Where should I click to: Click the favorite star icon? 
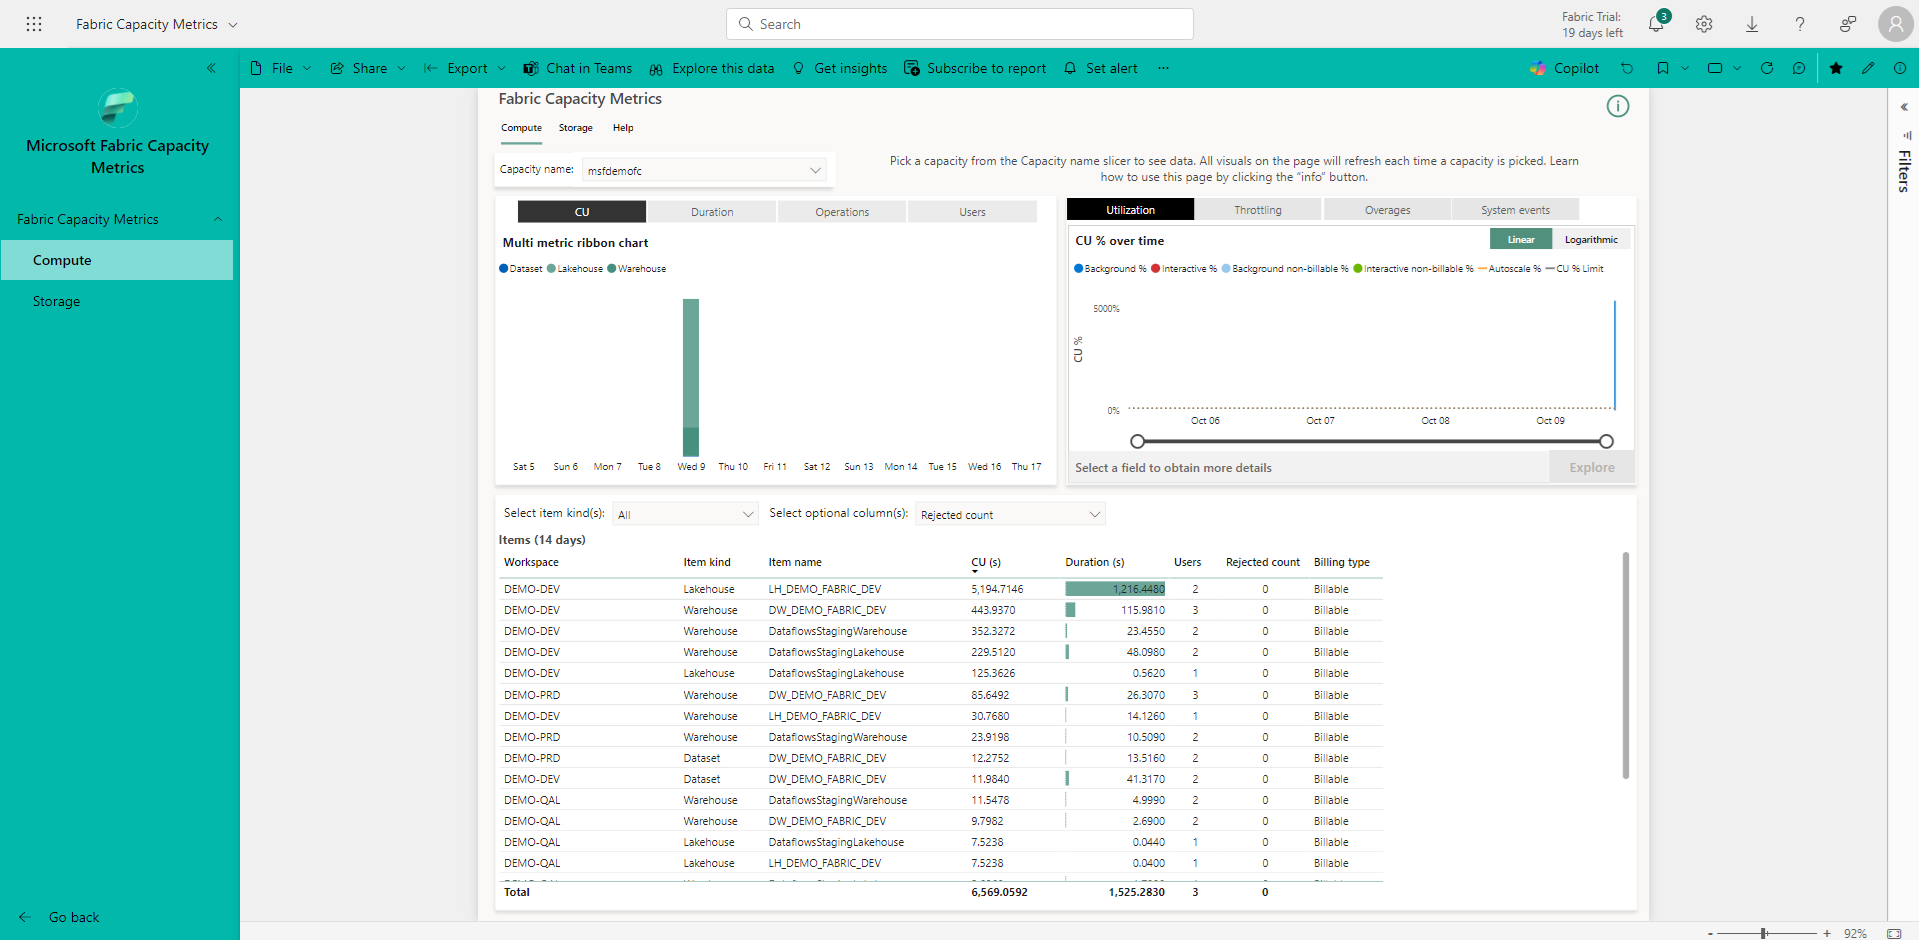(x=1836, y=68)
